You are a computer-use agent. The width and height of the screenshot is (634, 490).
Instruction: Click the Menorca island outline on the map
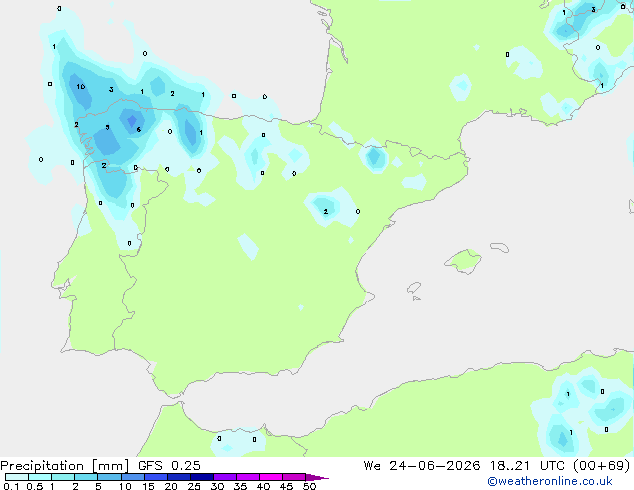click(x=499, y=247)
